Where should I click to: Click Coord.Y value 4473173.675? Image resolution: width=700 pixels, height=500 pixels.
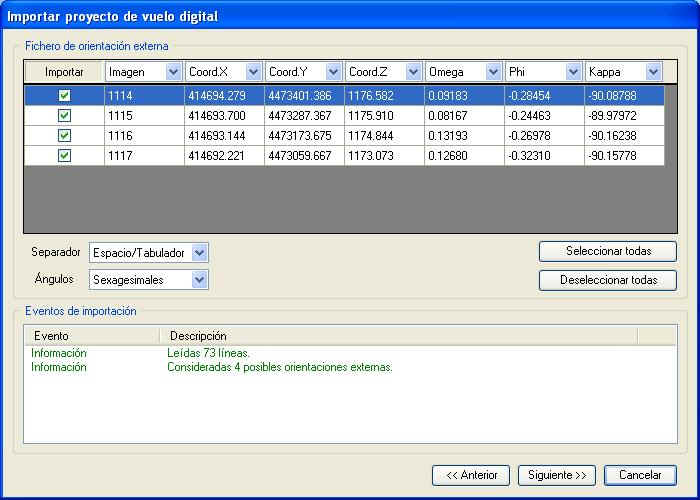[304, 136]
